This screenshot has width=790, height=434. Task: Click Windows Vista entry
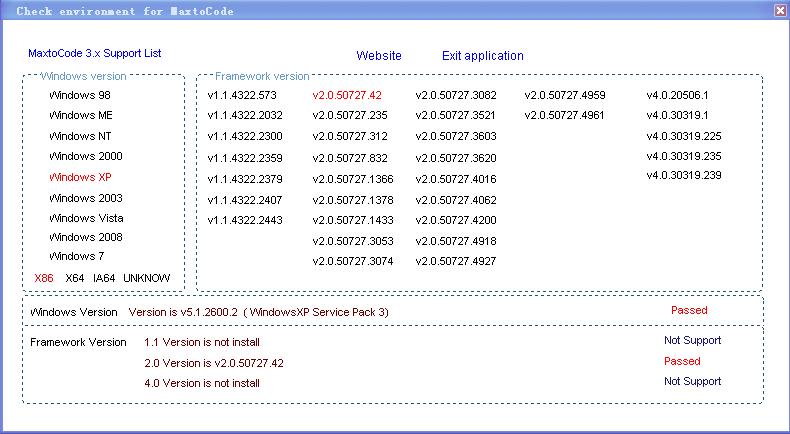pos(86,218)
